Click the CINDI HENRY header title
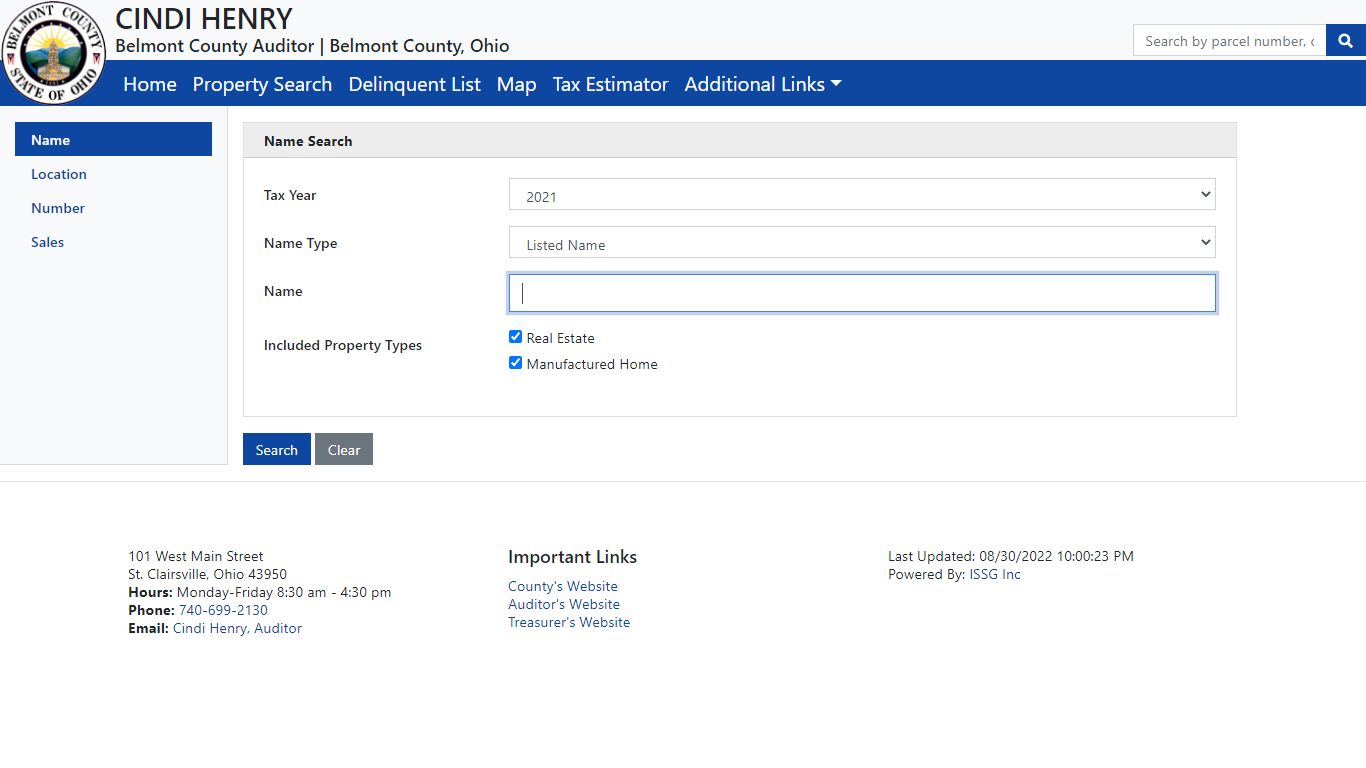Image resolution: width=1366 pixels, height=768 pixels. click(x=204, y=19)
